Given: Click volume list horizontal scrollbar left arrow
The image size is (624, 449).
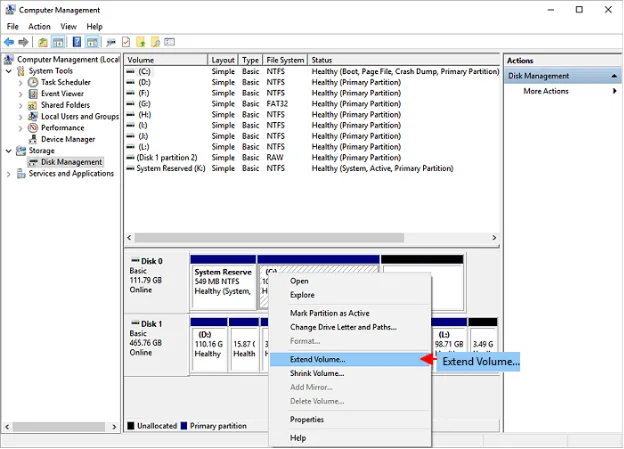Looking at the screenshot, I should click(129, 238).
